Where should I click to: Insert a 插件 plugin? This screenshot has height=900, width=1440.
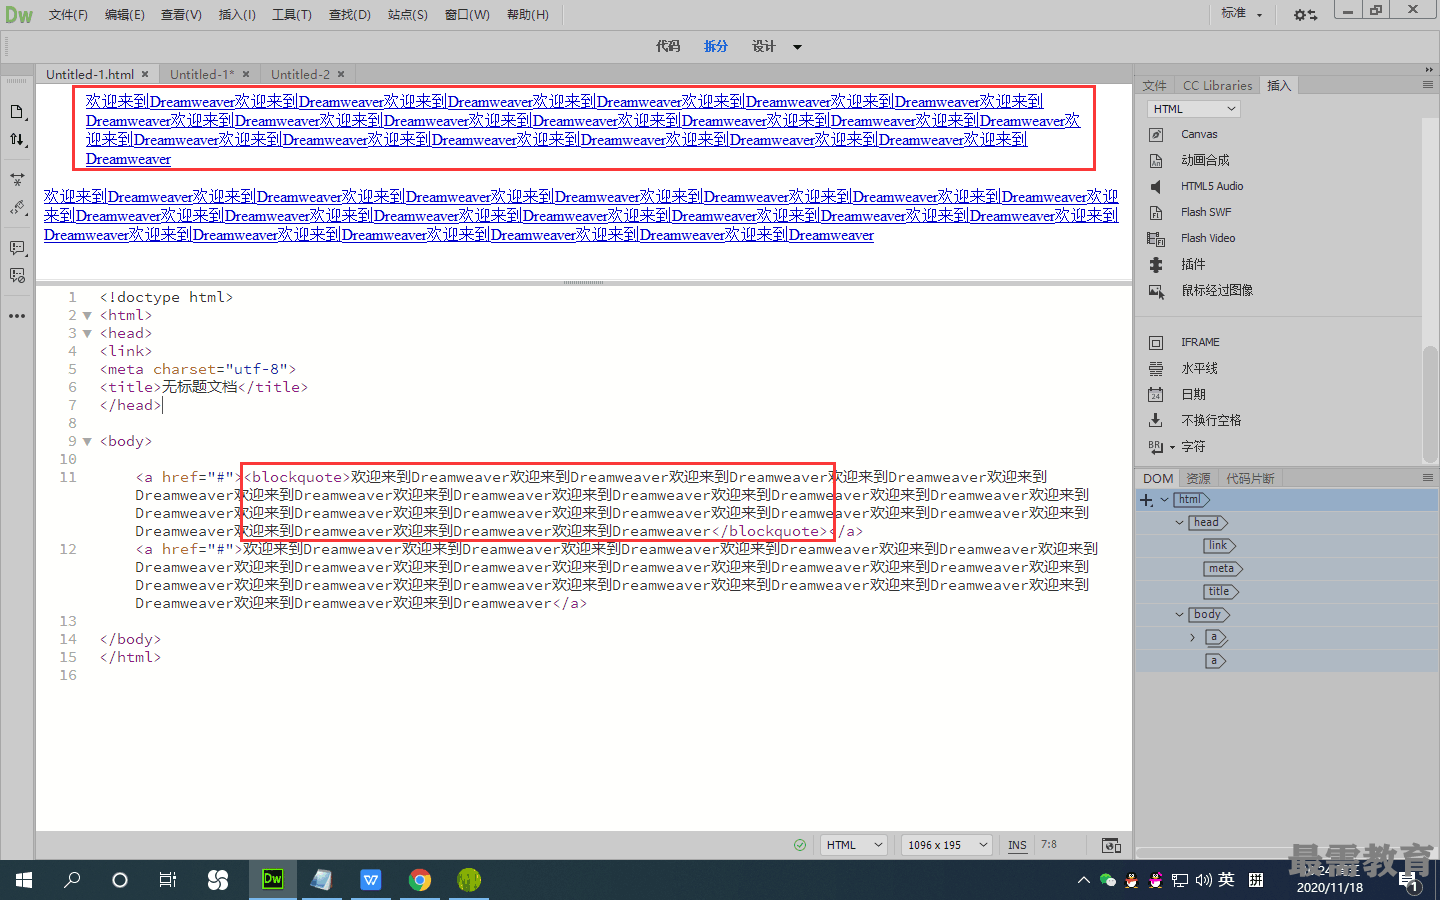click(1193, 264)
